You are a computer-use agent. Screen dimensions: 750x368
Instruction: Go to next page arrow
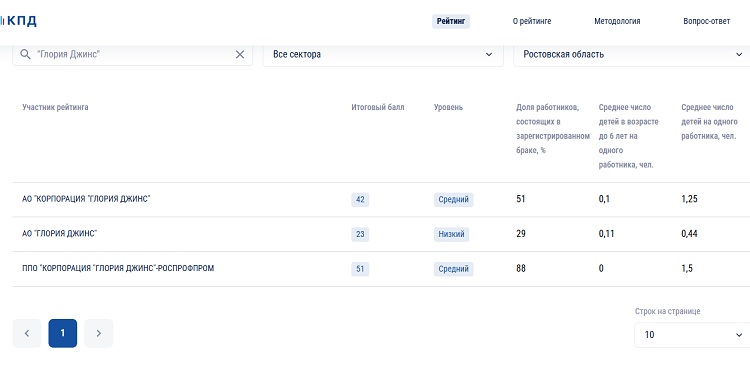99,333
